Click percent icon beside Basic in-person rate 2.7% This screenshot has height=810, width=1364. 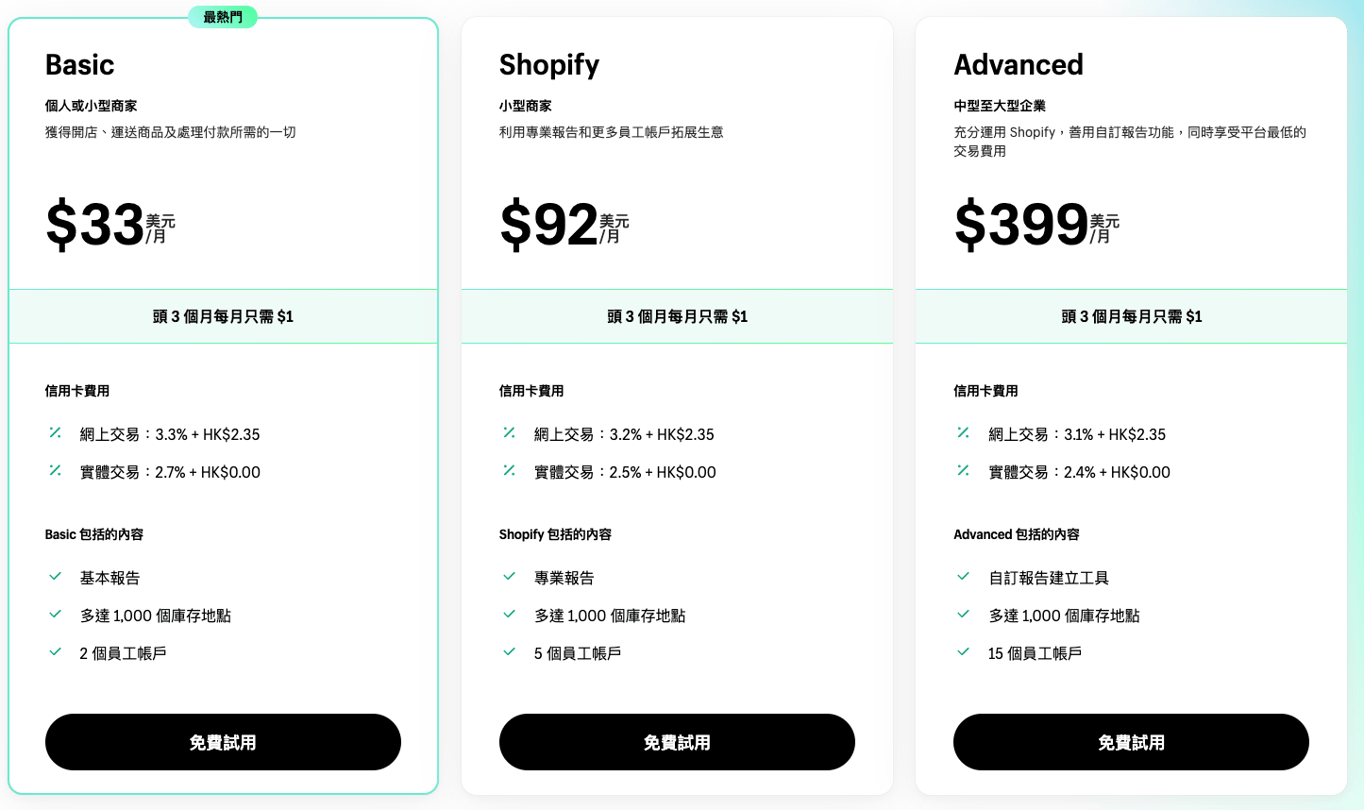pyautogui.click(x=55, y=471)
